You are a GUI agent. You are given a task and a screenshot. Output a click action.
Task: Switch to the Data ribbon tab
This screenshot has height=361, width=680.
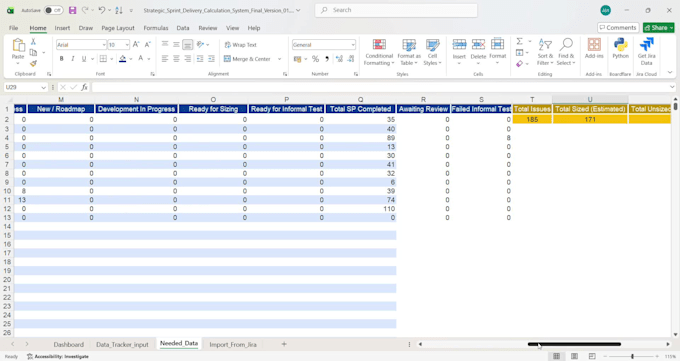pos(183,28)
